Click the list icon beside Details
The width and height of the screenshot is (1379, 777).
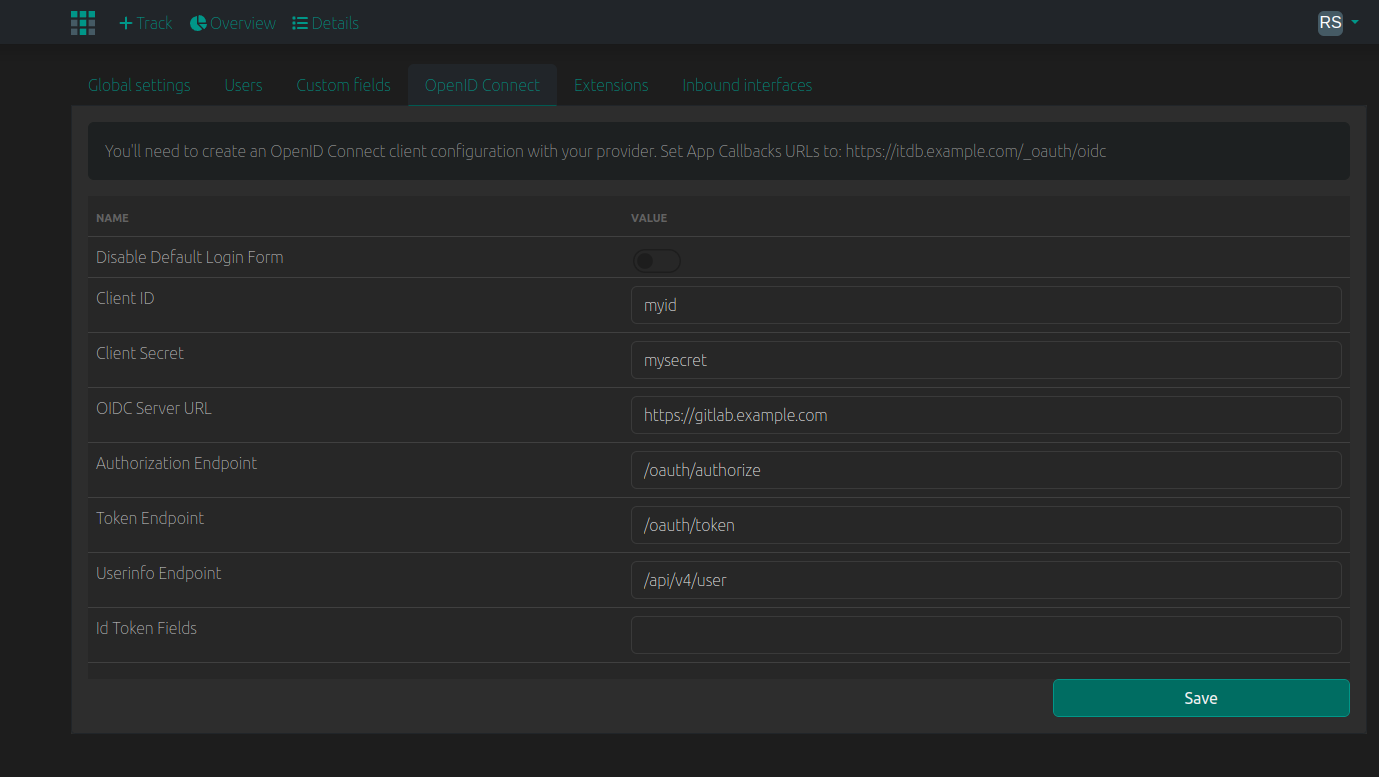tap(300, 23)
